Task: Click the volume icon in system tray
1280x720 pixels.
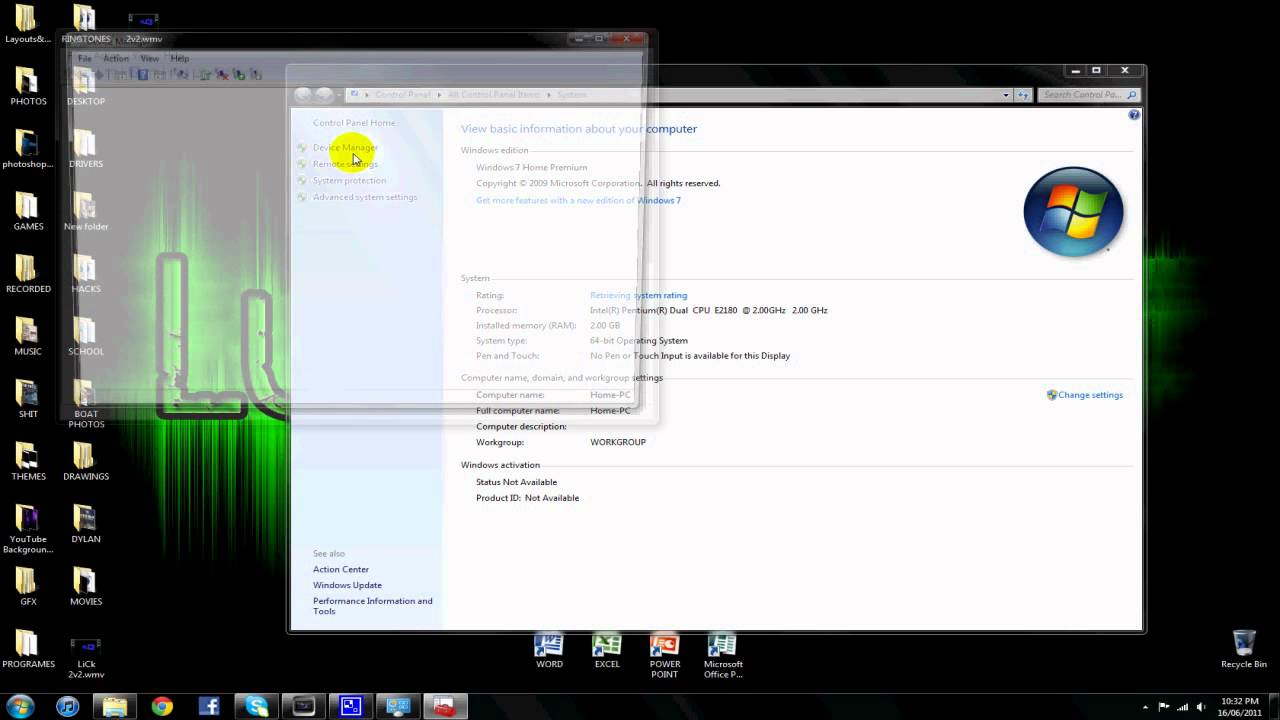Action: [1202, 707]
